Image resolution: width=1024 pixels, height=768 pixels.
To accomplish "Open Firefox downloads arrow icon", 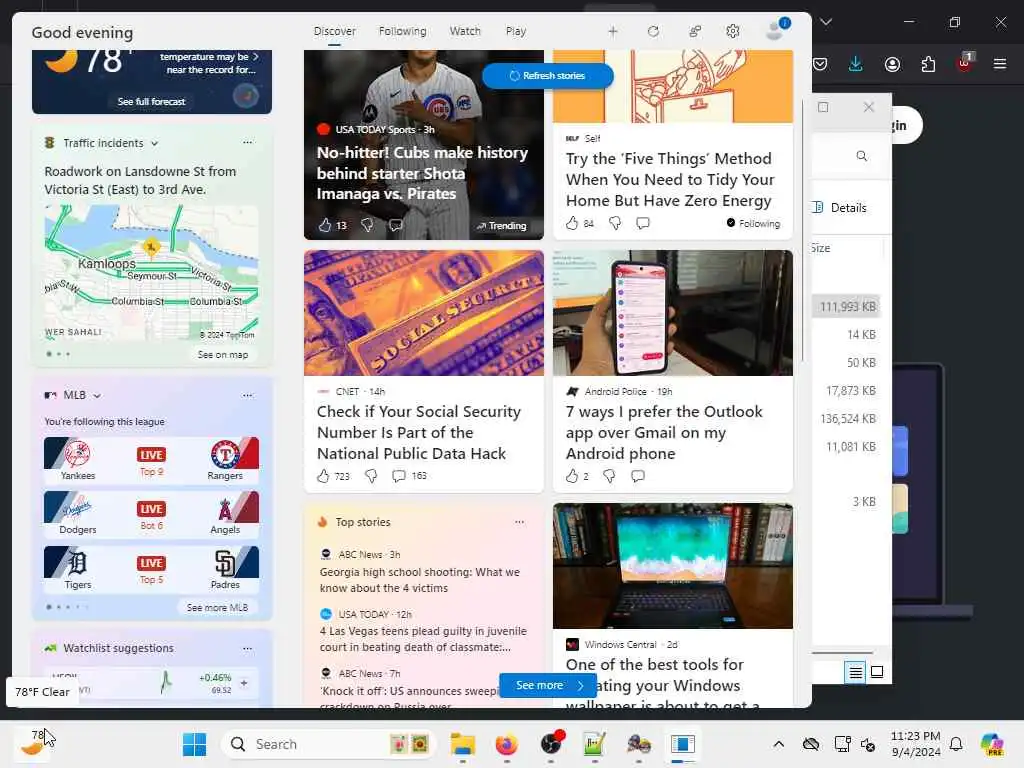I will click(856, 64).
